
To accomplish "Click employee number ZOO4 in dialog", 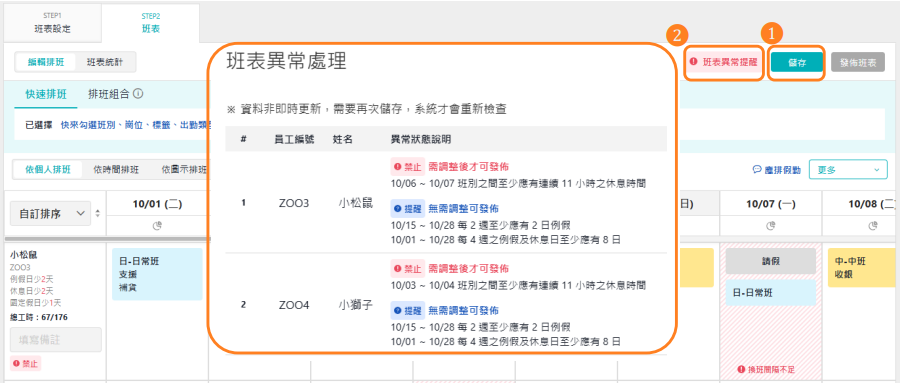I will coord(294,305).
